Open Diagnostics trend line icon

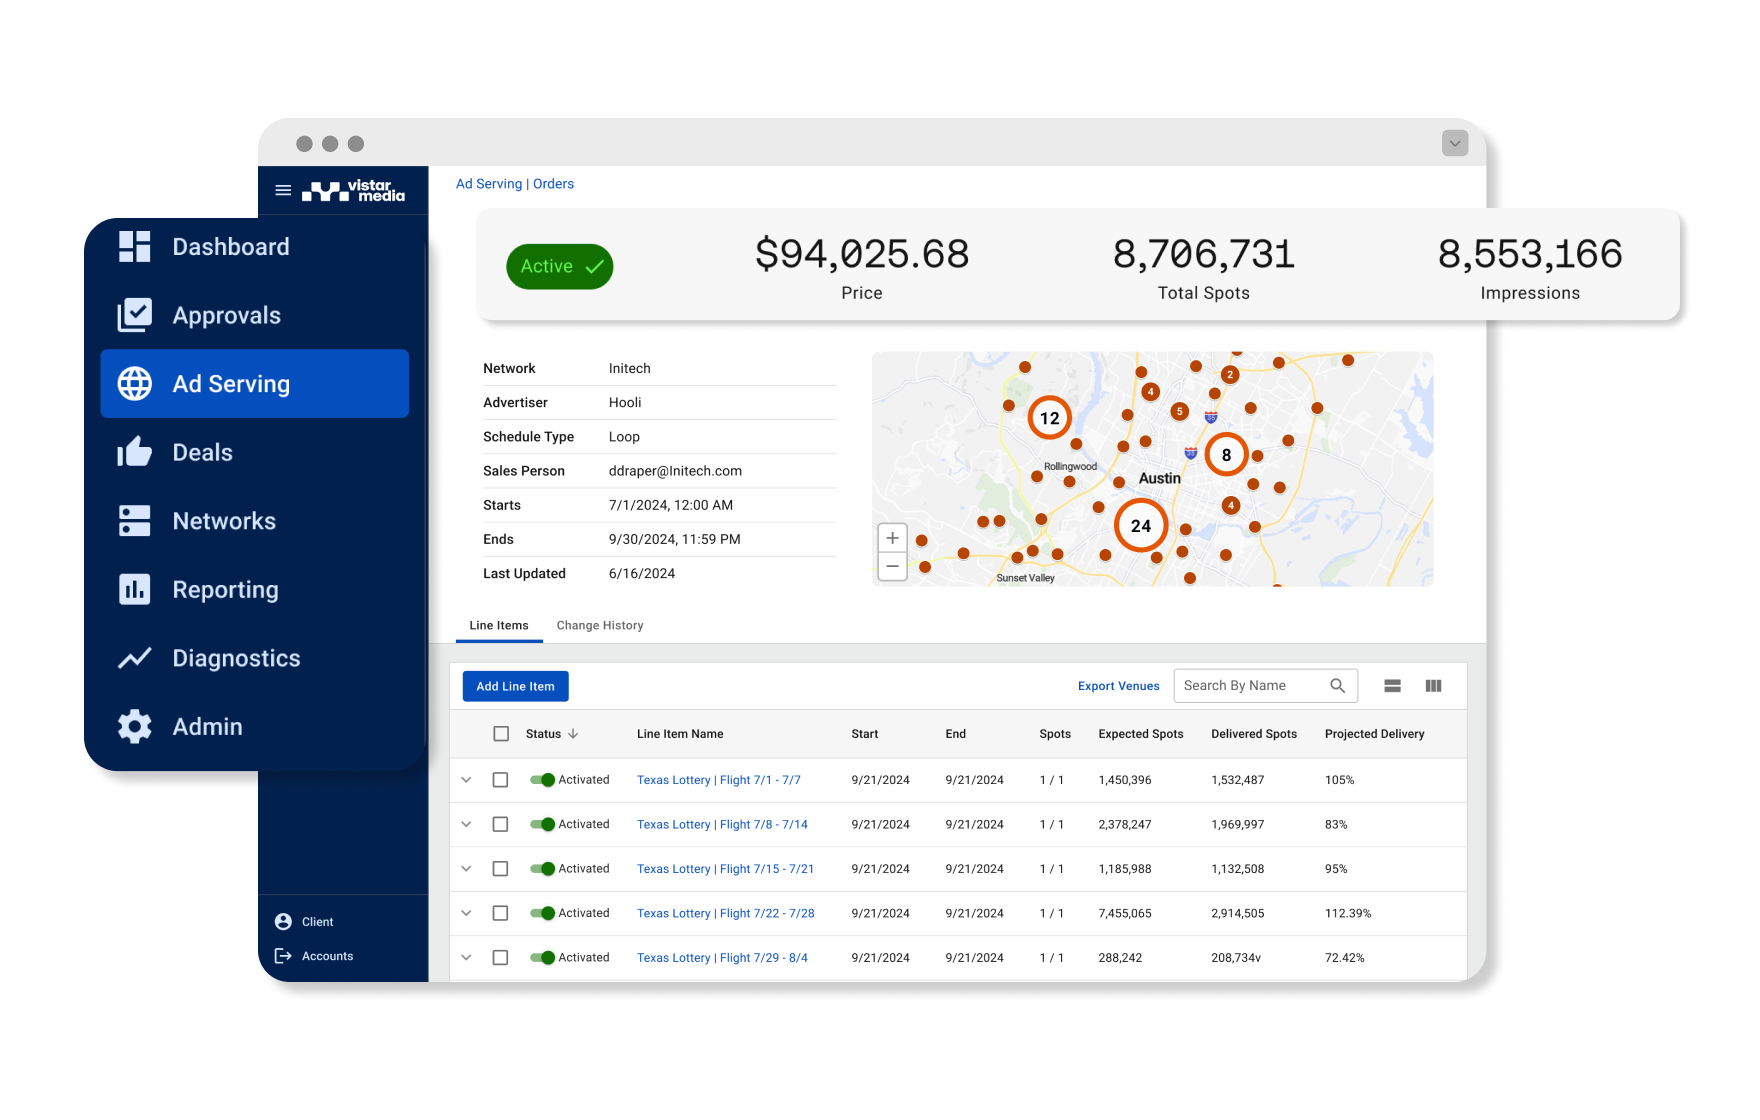[x=134, y=658]
